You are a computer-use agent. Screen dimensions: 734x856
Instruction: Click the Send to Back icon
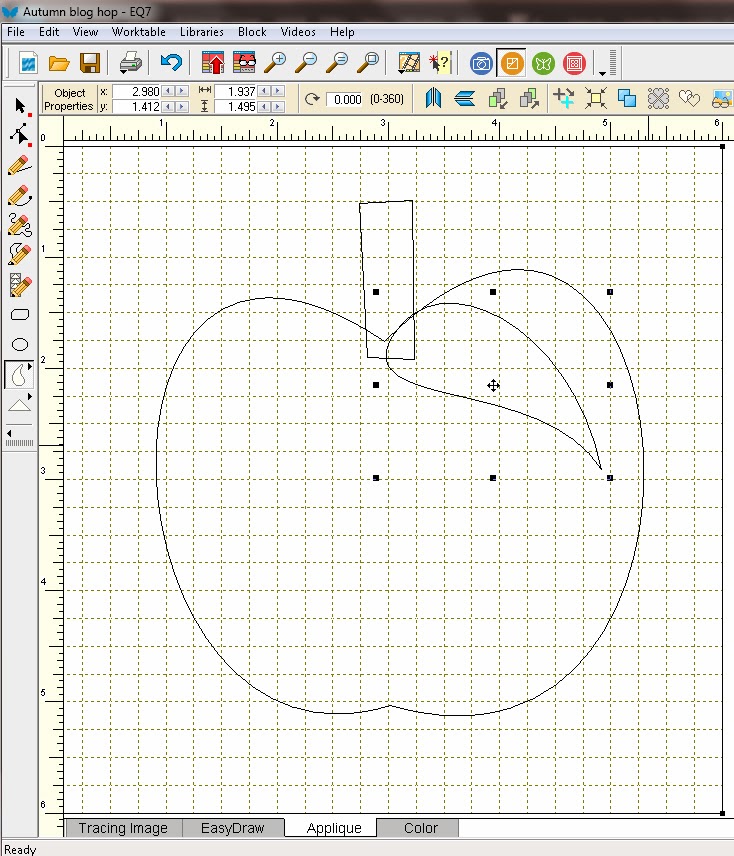[529, 99]
